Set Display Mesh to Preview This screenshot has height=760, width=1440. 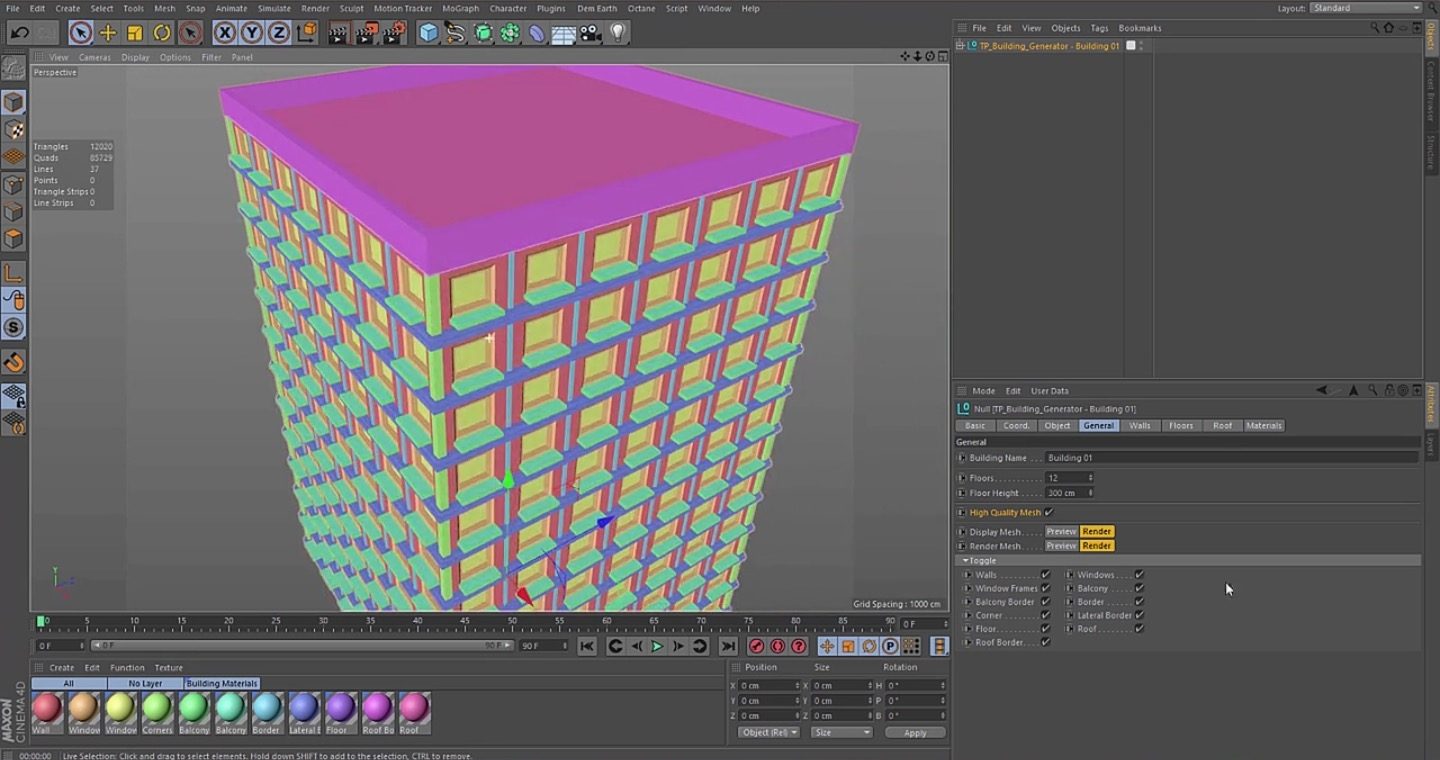[1061, 532]
